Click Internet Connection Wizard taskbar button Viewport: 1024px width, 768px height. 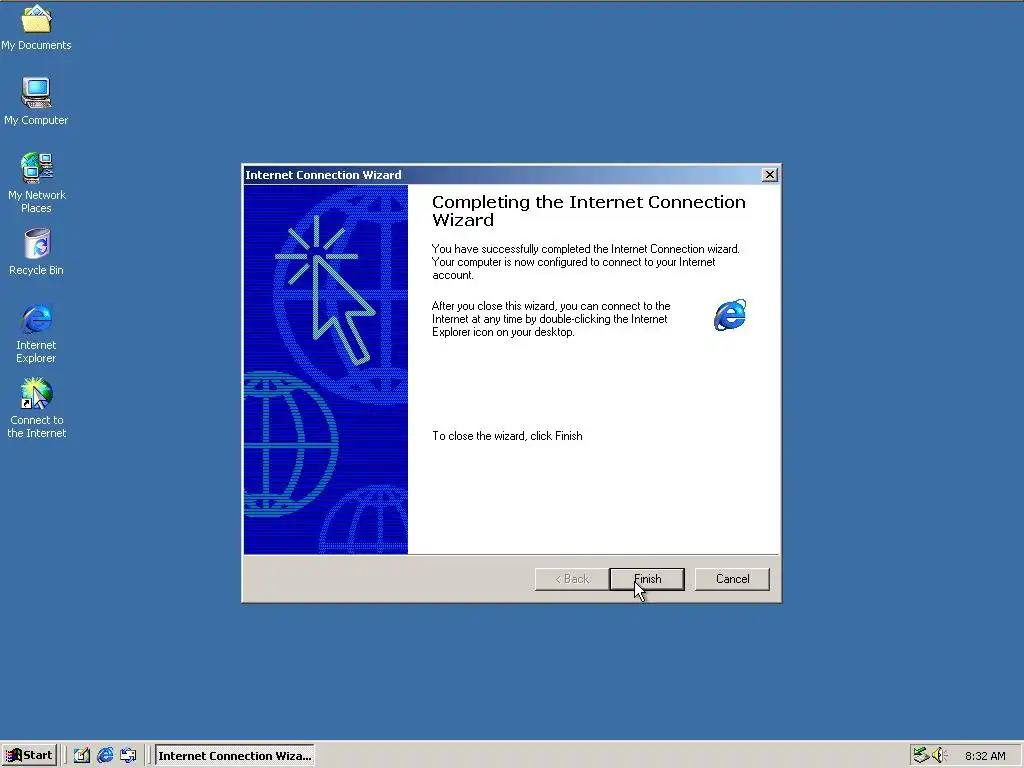click(x=234, y=756)
